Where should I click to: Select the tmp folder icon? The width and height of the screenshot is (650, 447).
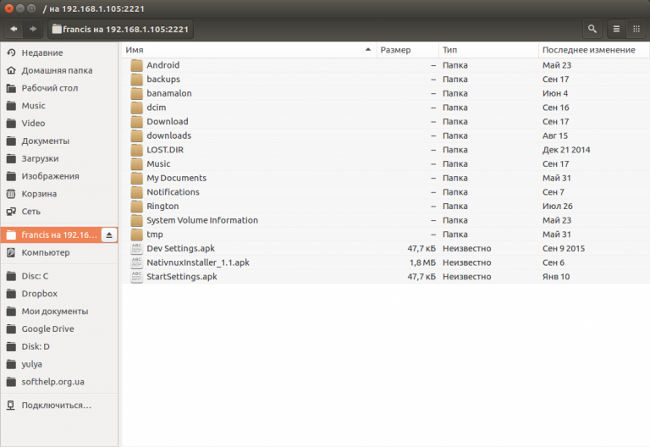tap(136, 234)
